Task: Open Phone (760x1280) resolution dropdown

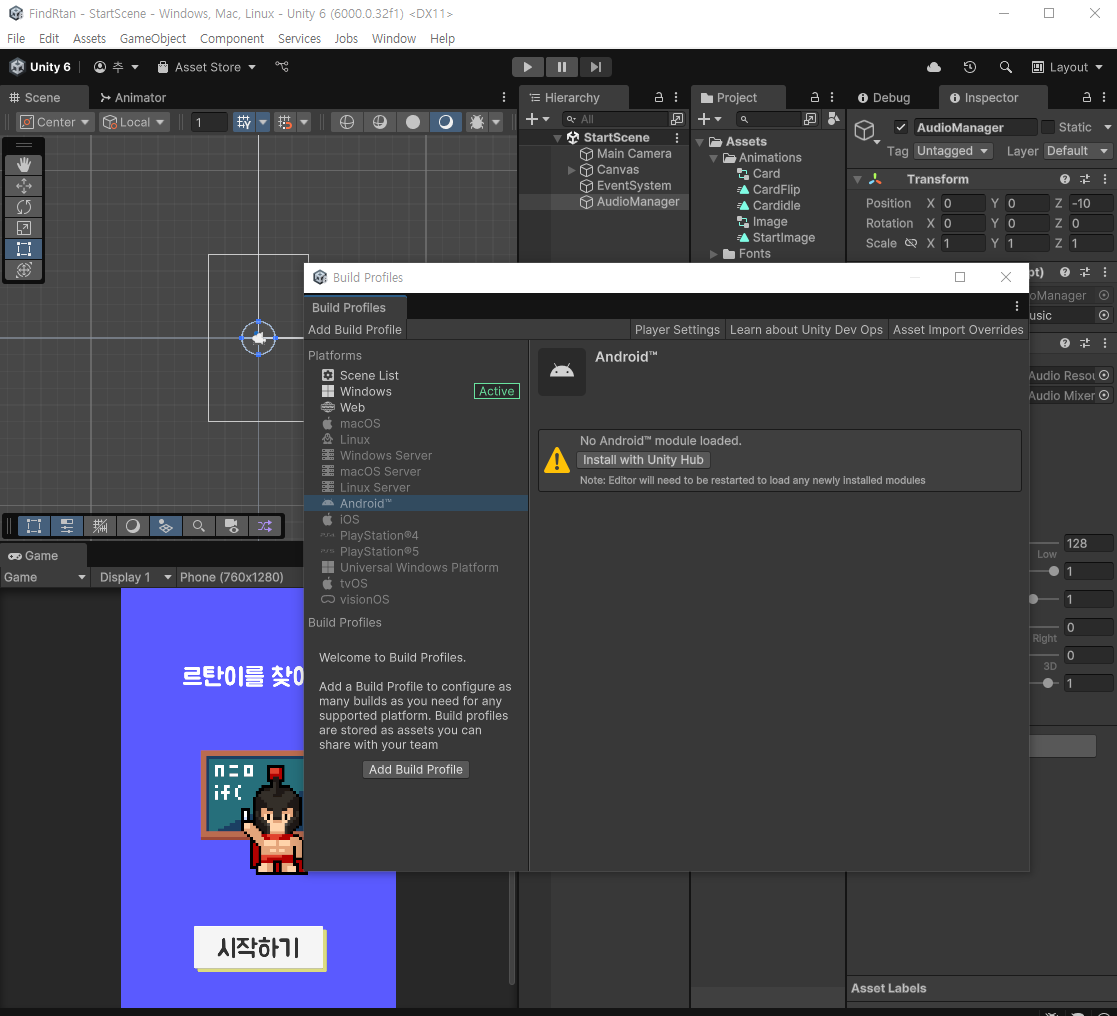Action: [x=232, y=577]
